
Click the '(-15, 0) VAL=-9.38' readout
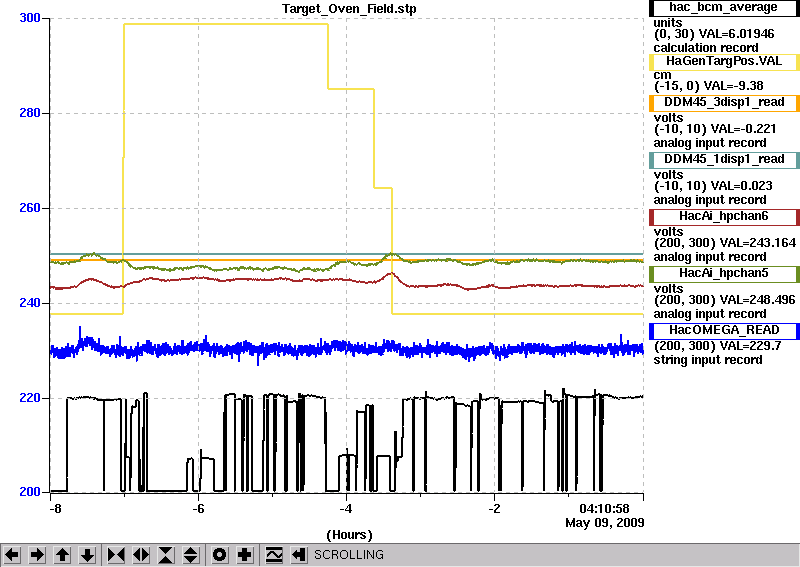pyautogui.click(x=708, y=86)
